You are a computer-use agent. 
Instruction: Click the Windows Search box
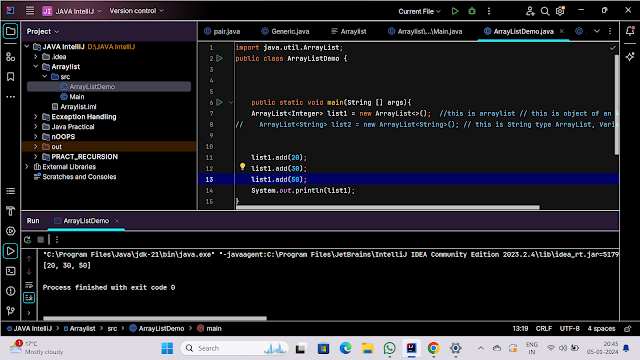[235, 348]
